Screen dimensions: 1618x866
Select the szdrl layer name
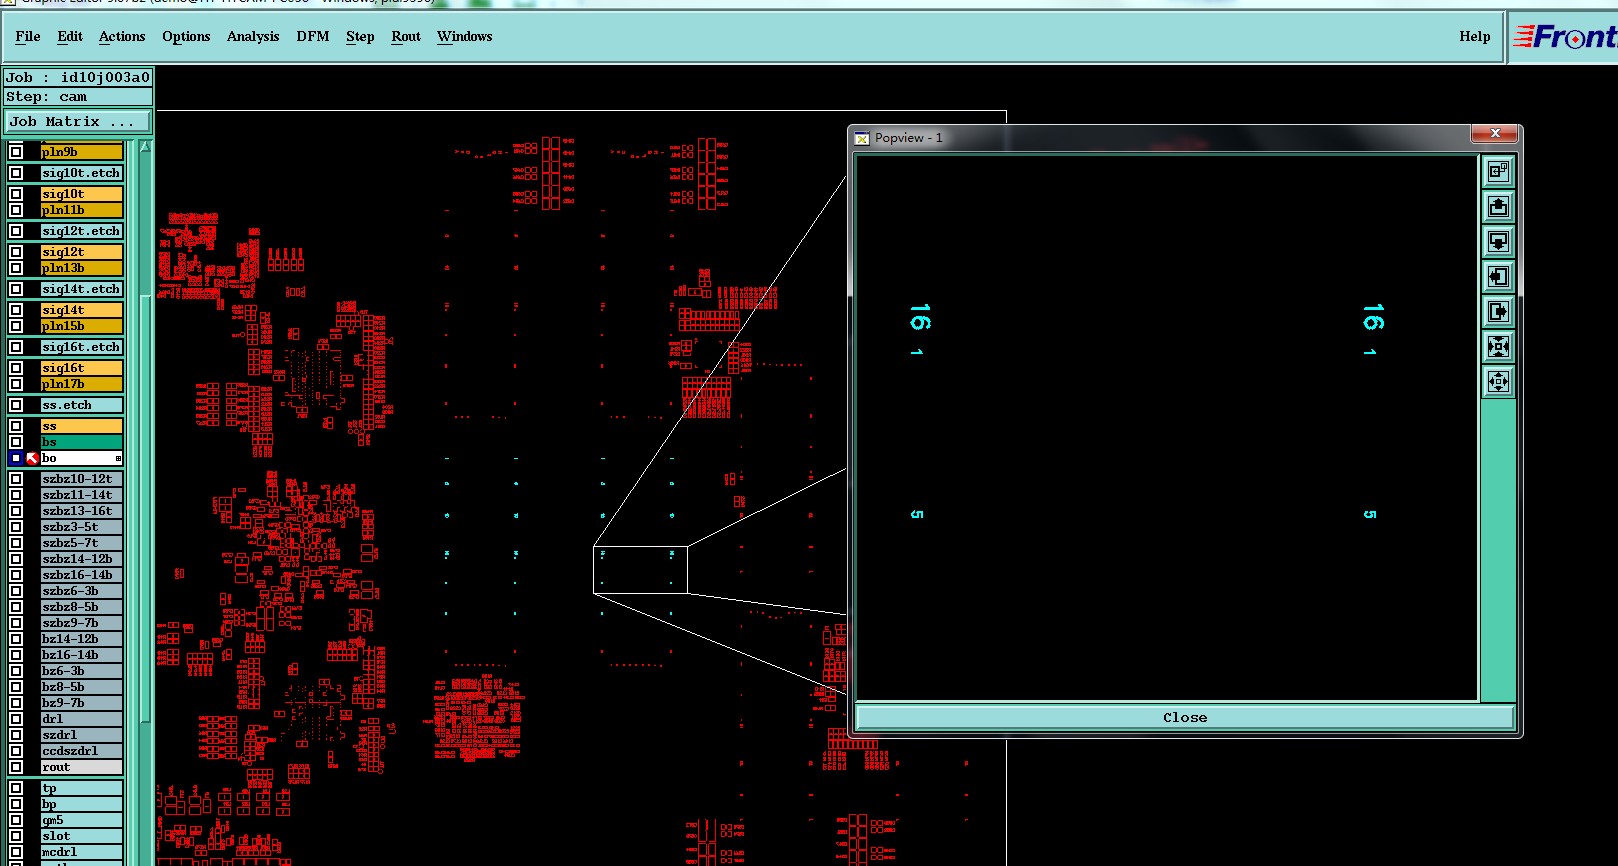(82, 735)
